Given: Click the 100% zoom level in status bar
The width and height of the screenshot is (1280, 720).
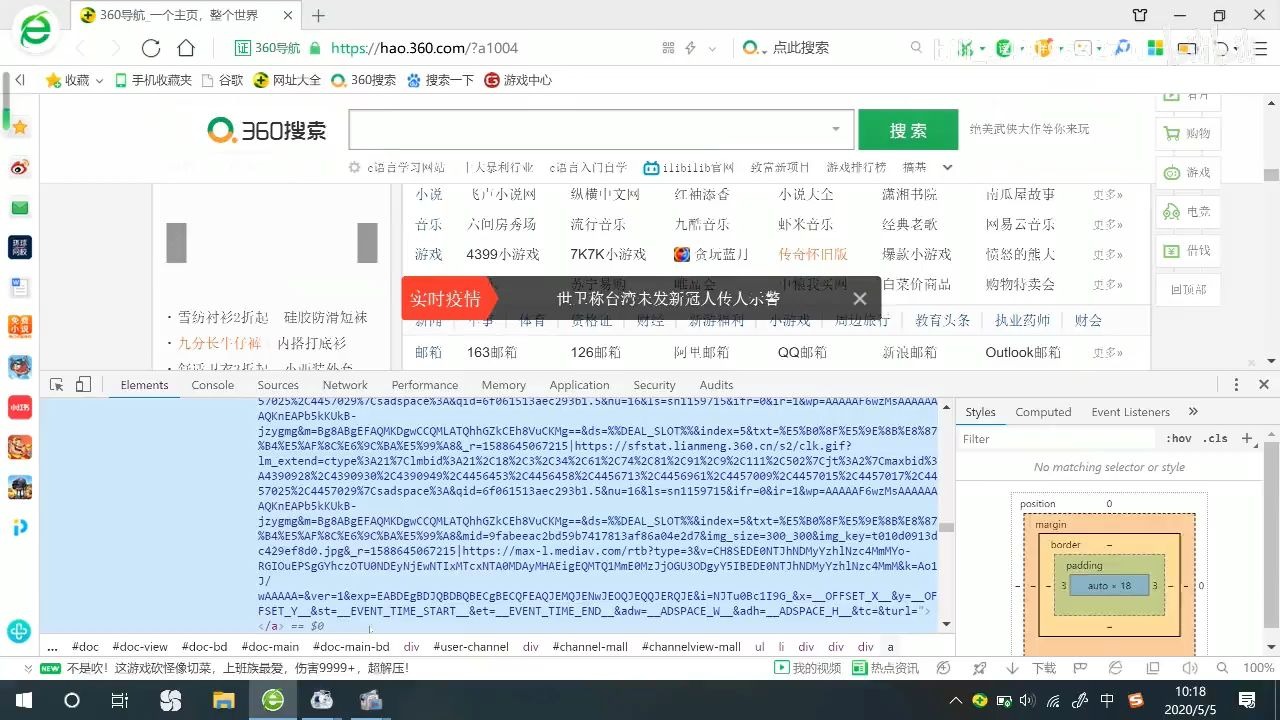Looking at the screenshot, I should [1258, 668].
